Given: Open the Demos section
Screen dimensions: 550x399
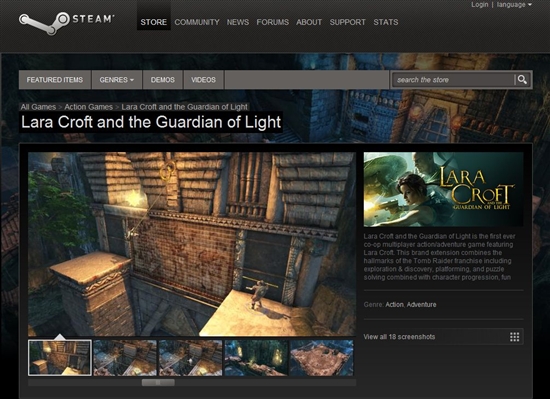Looking at the screenshot, I should pos(163,80).
